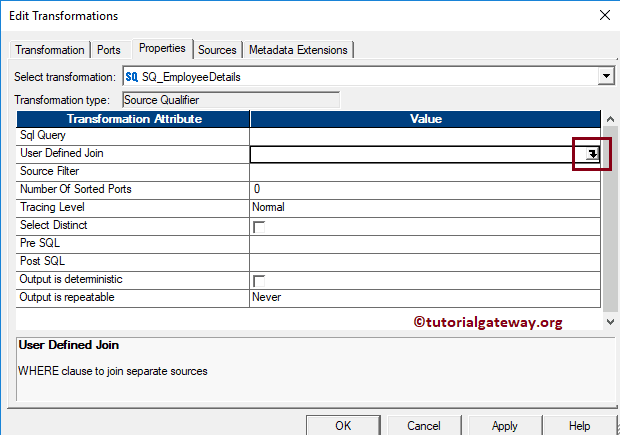The width and height of the screenshot is (620, 435).
Task: Open Help for this dialog
Action: pyautogui.click(x=579, y=425)
